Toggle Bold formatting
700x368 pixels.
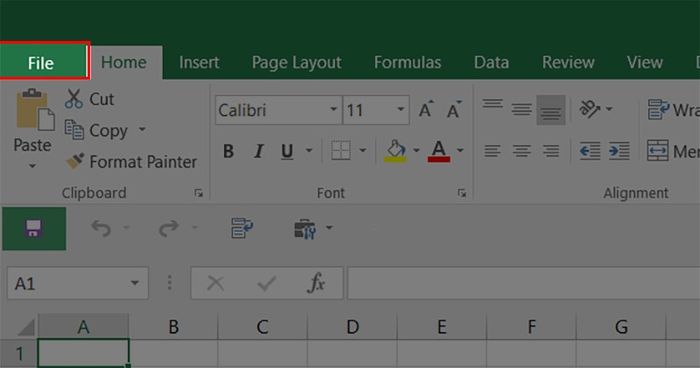228,151
